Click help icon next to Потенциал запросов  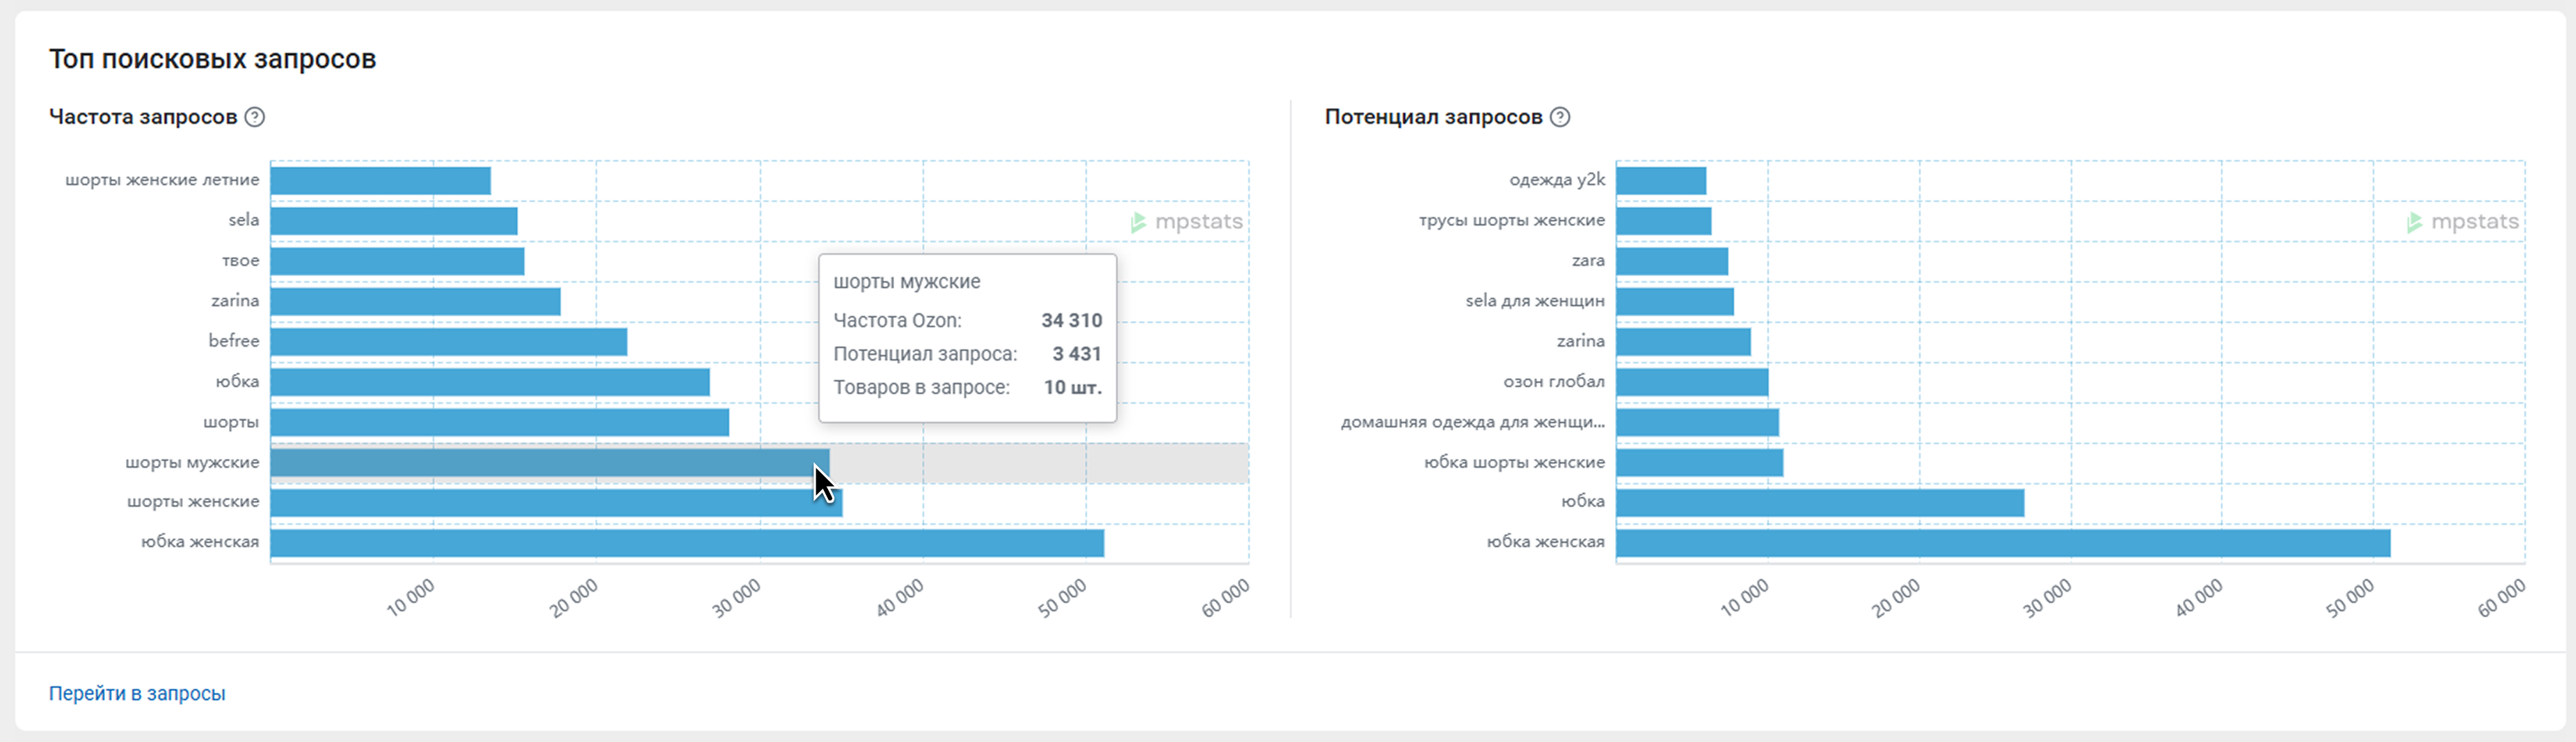(x=1560, y=117)
